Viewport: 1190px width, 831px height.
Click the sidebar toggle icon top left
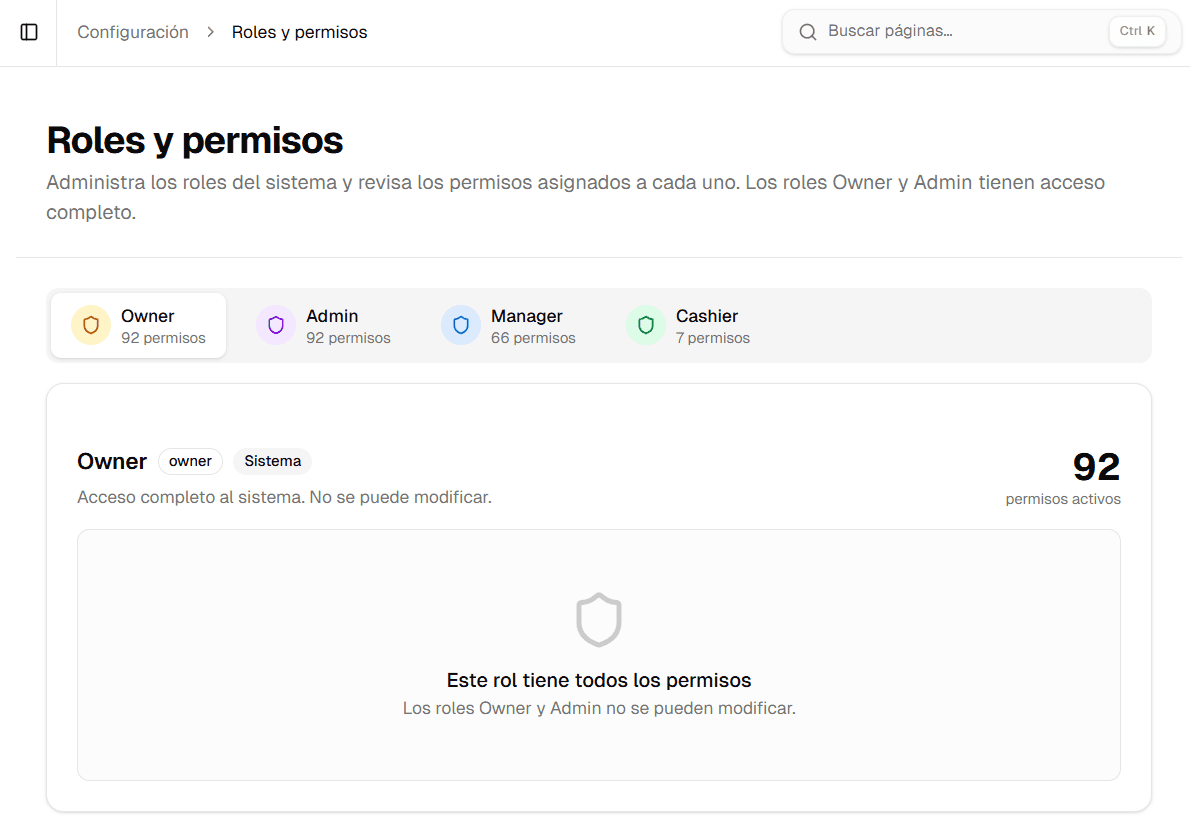(28, 32)
